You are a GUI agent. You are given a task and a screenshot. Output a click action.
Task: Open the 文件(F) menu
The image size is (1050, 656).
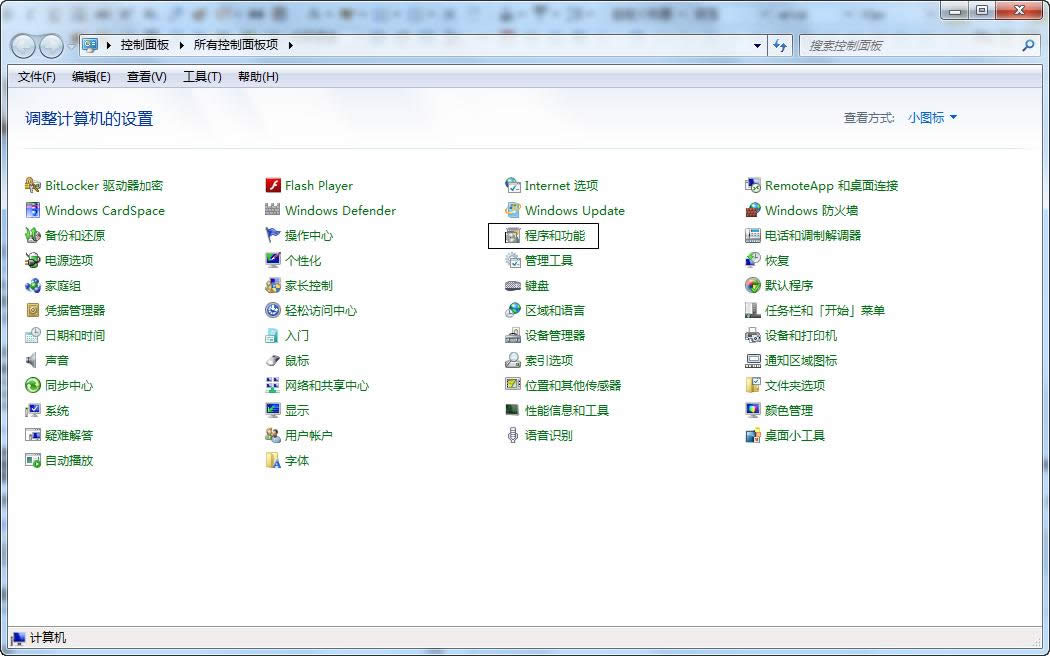[37, 77]
